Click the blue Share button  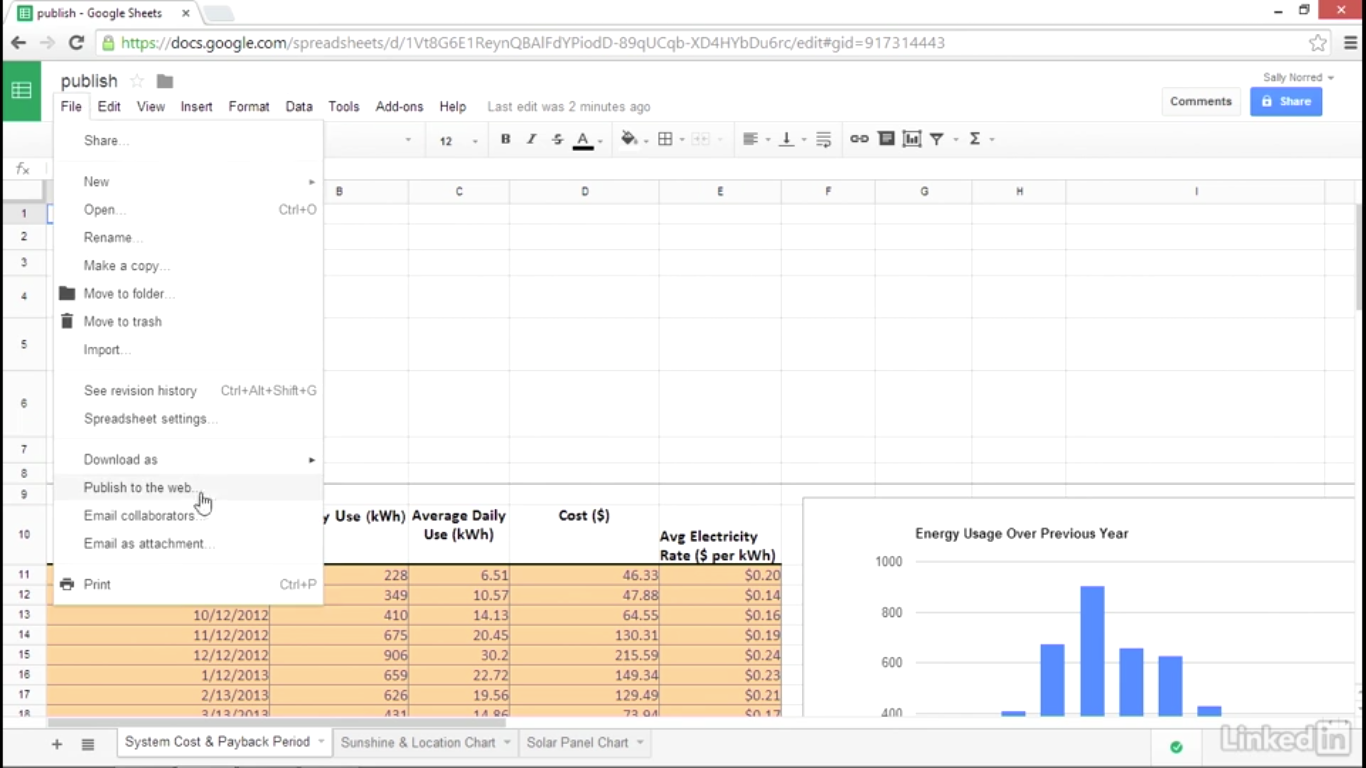(1286, 101)
